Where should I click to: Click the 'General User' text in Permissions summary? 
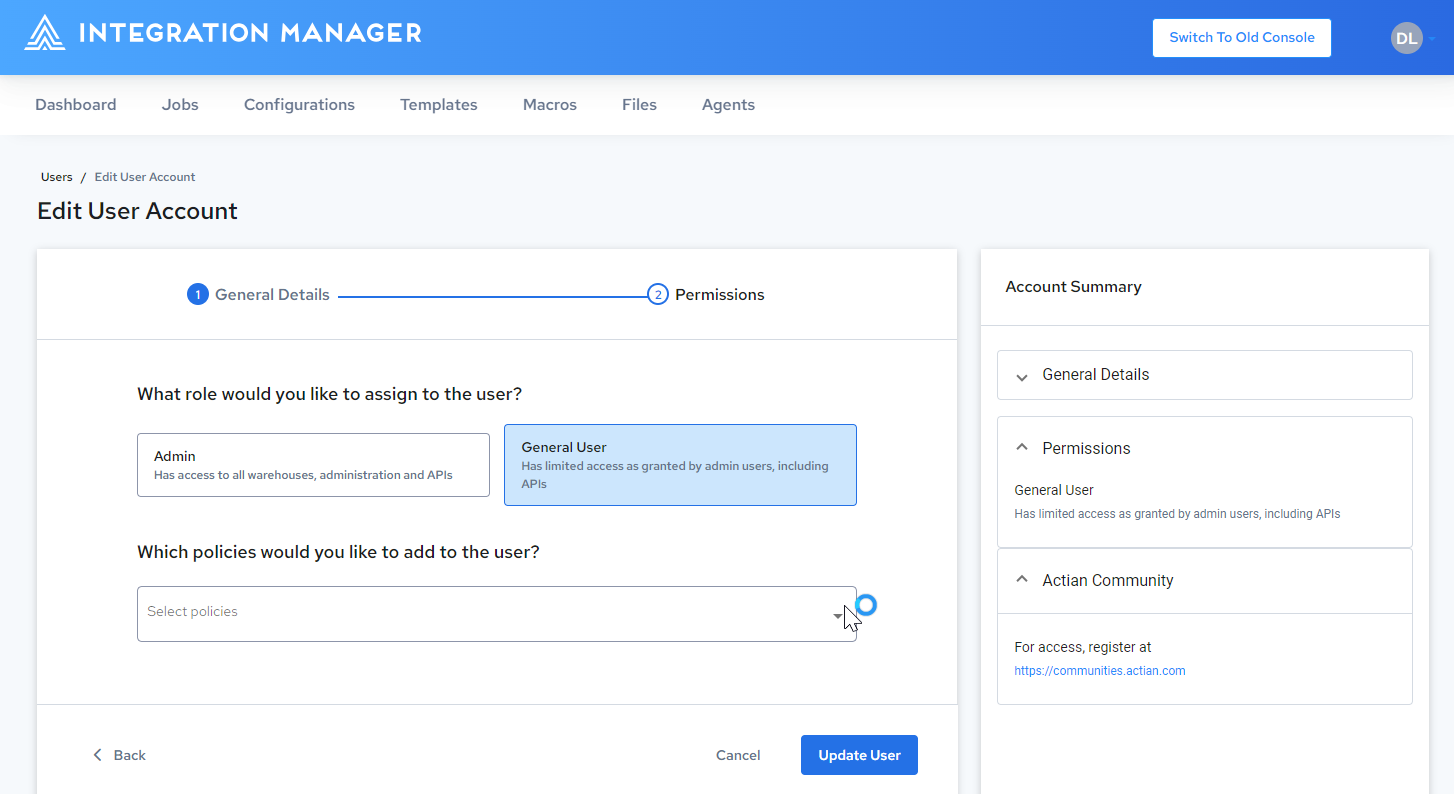[1054, 490]
